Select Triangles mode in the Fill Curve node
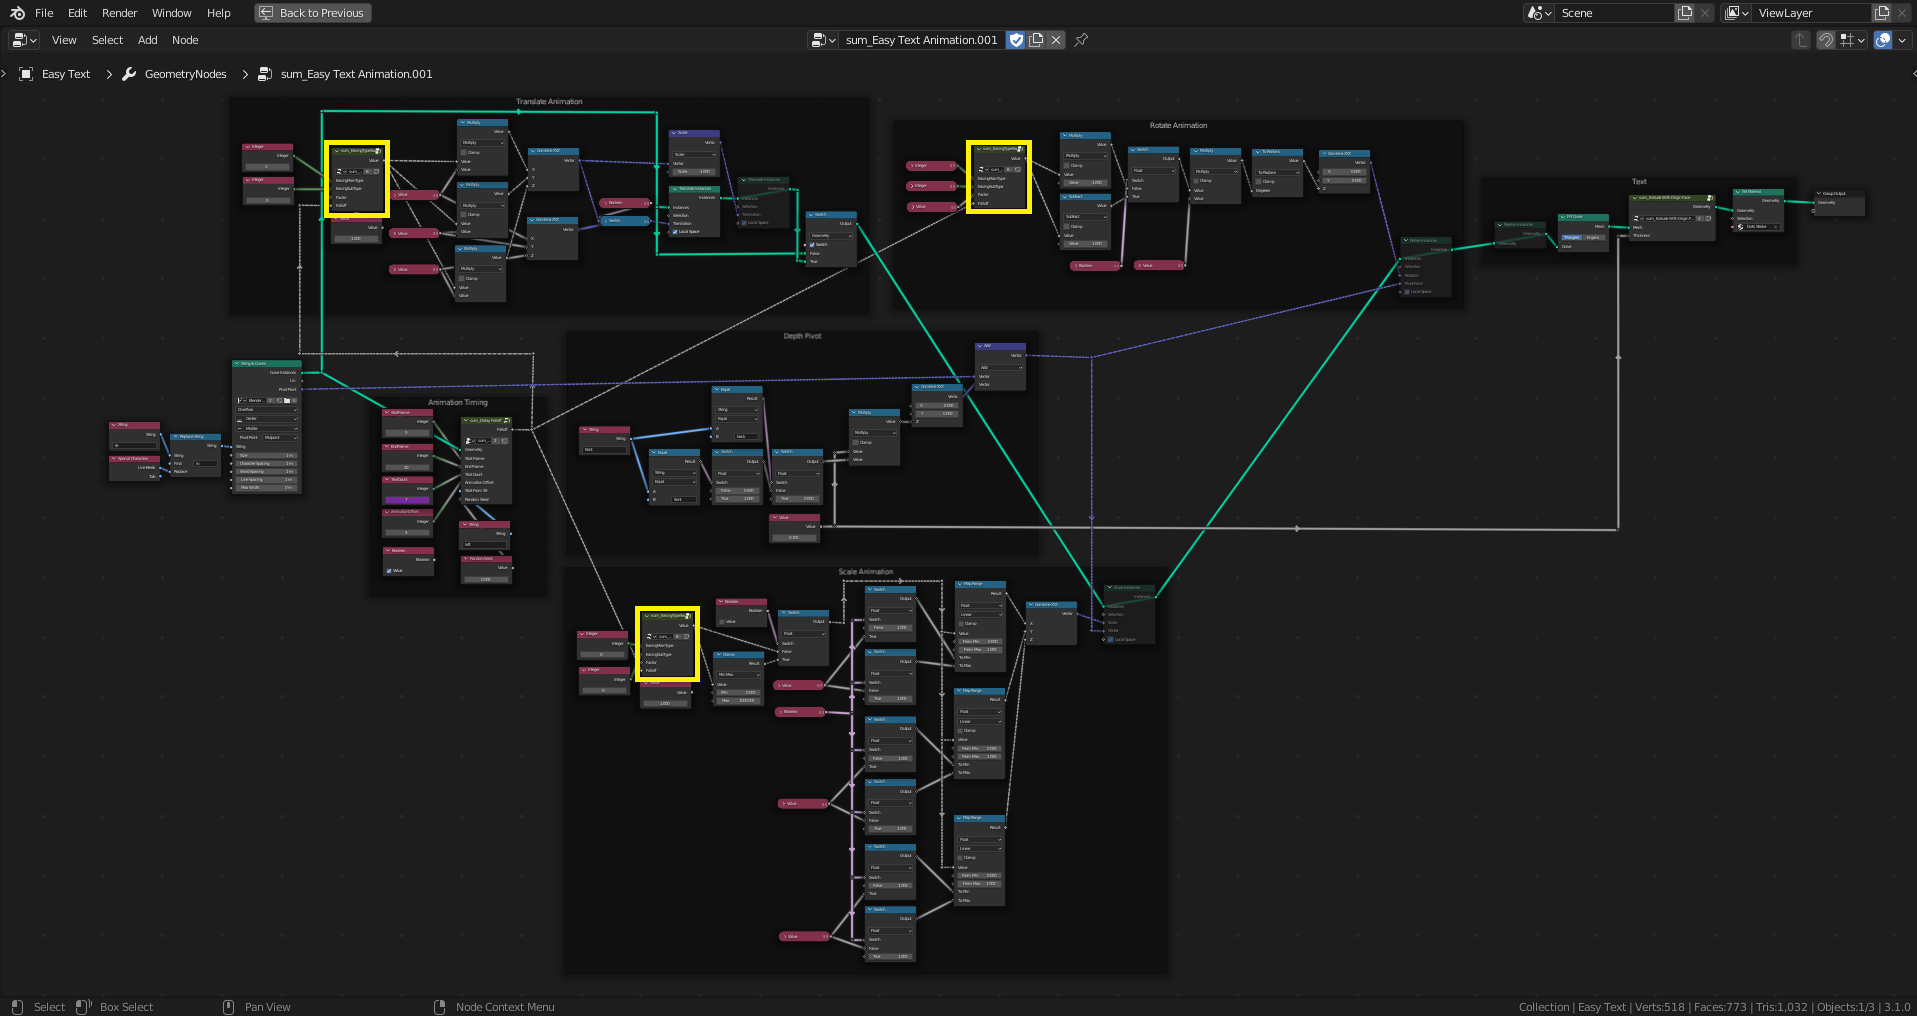 (x=1572, y=237)
